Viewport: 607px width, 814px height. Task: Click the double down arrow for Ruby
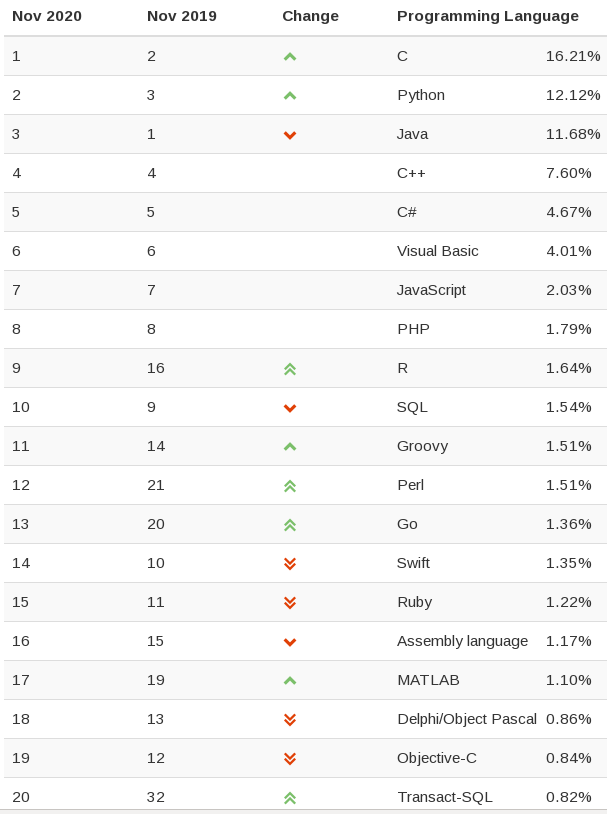[x=290, y=603]
